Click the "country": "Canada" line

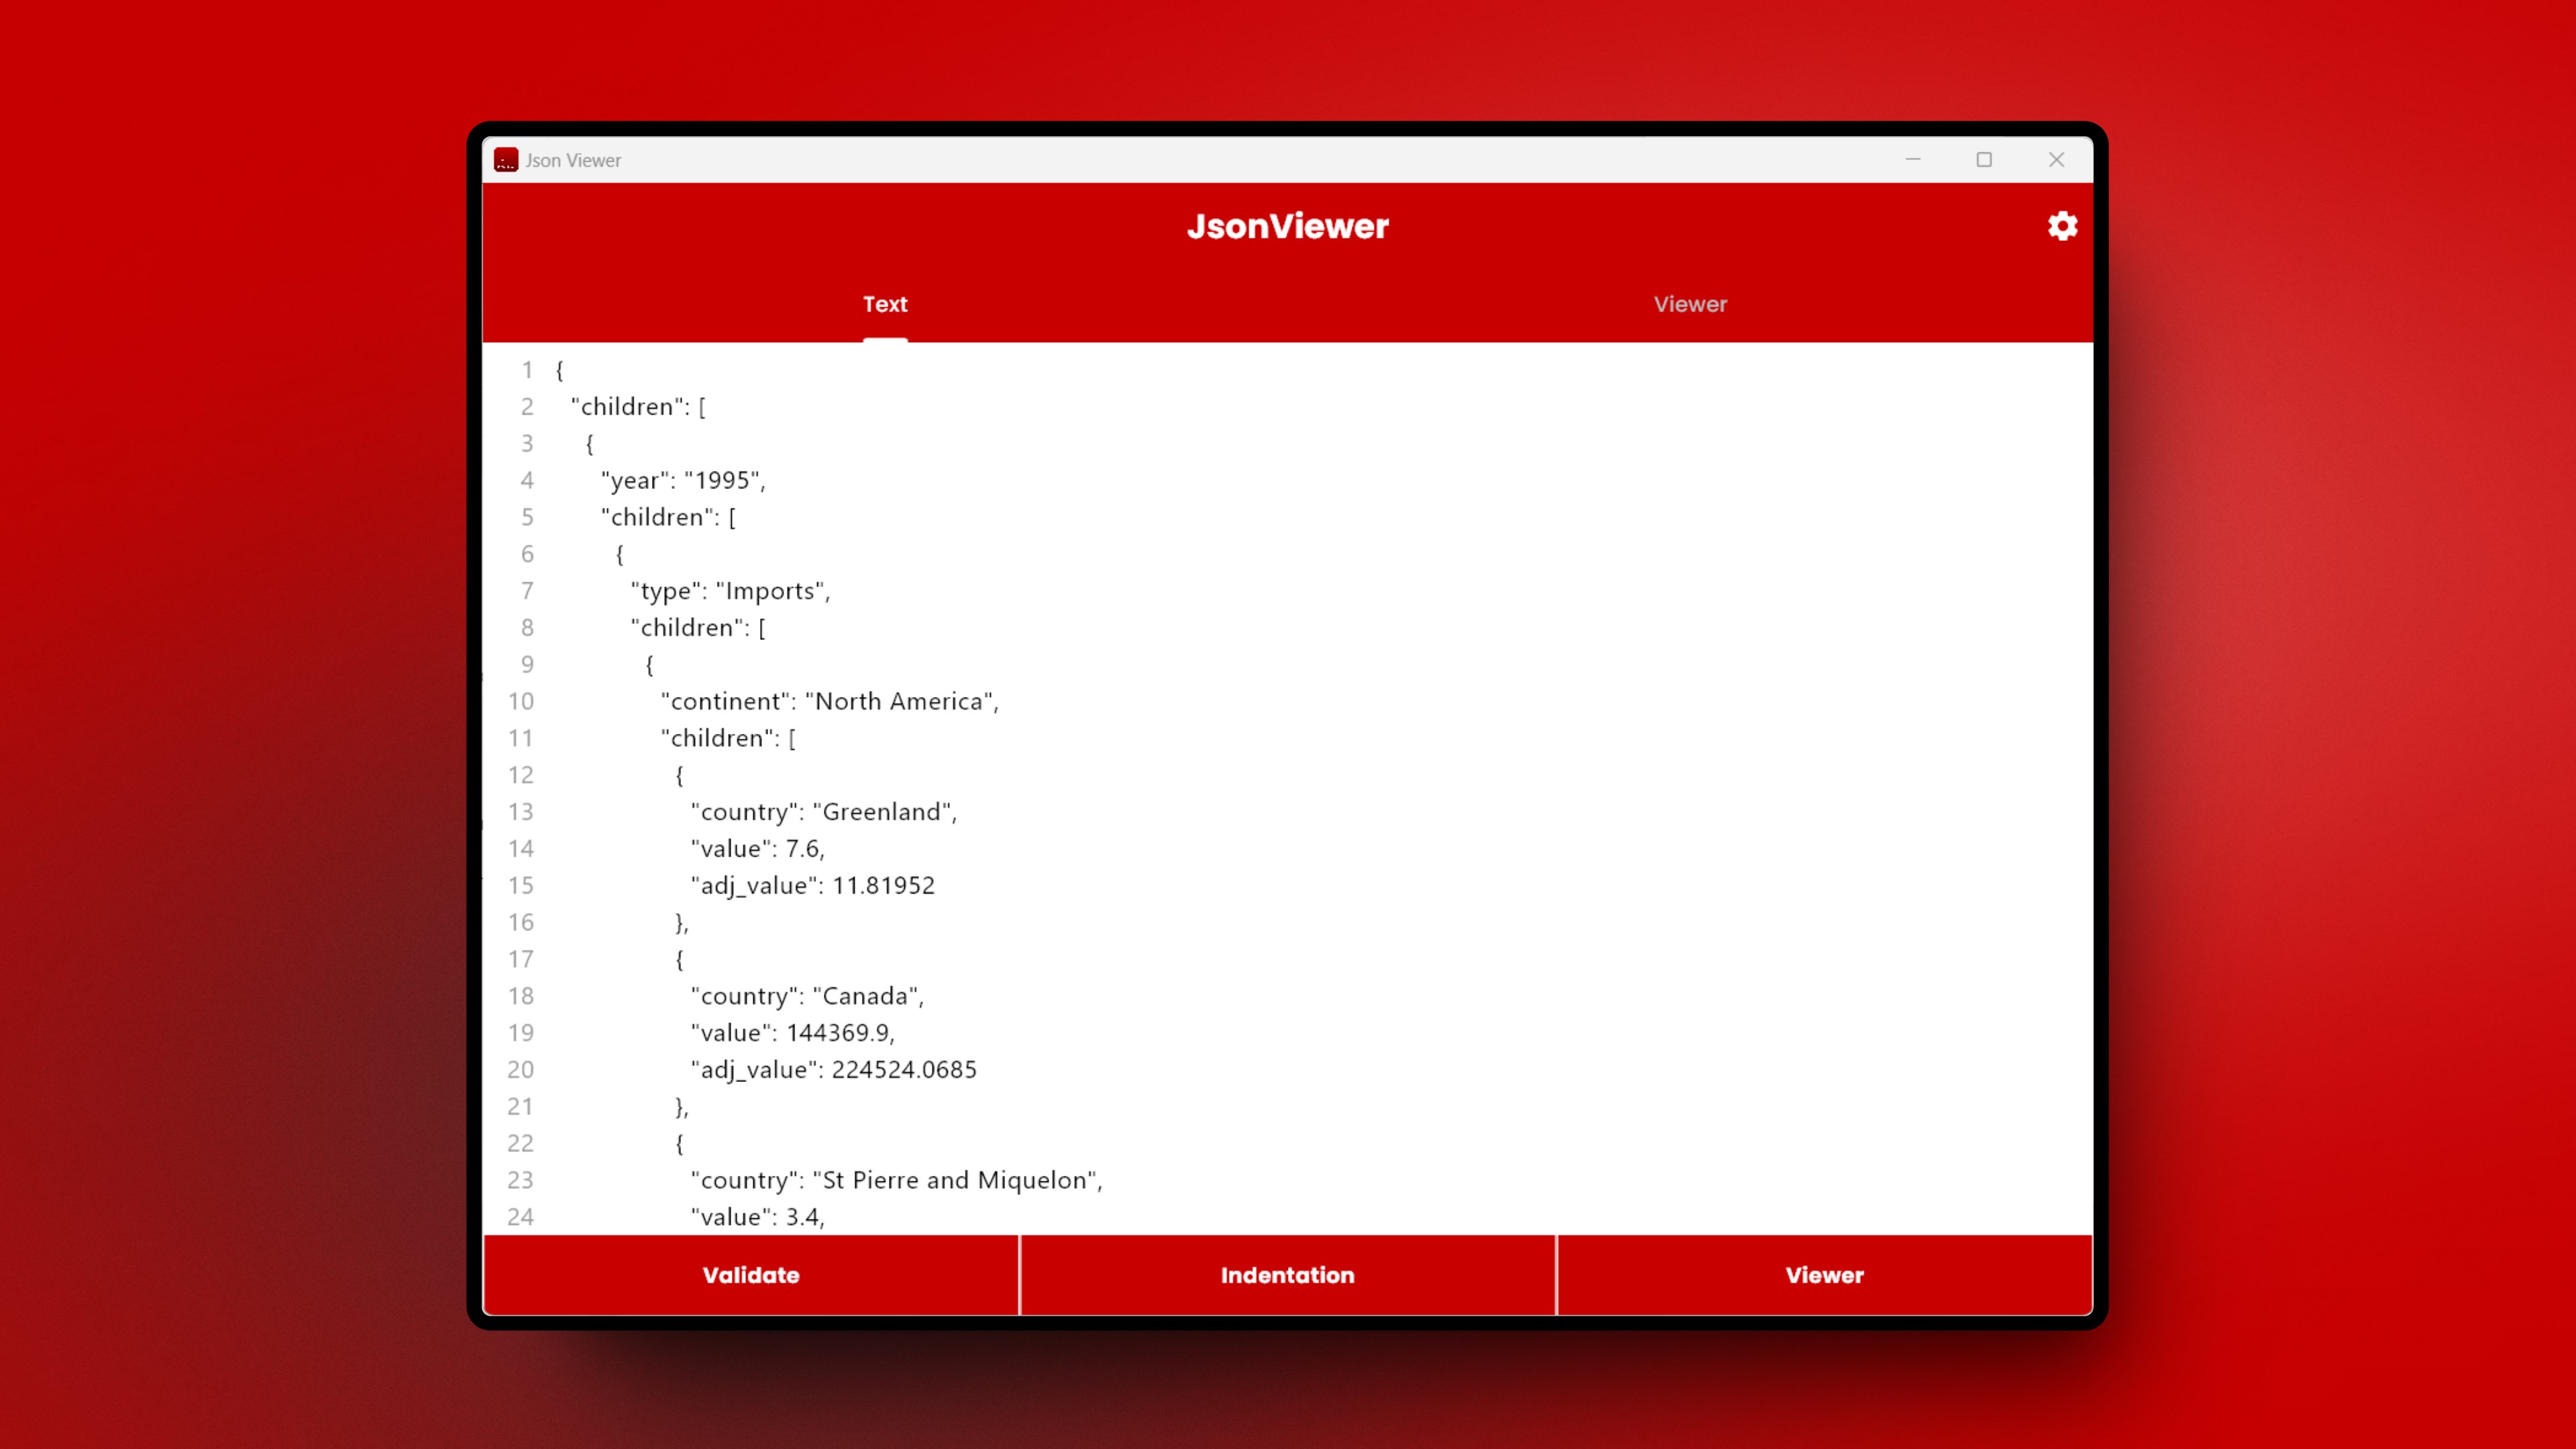coord(807,996)
